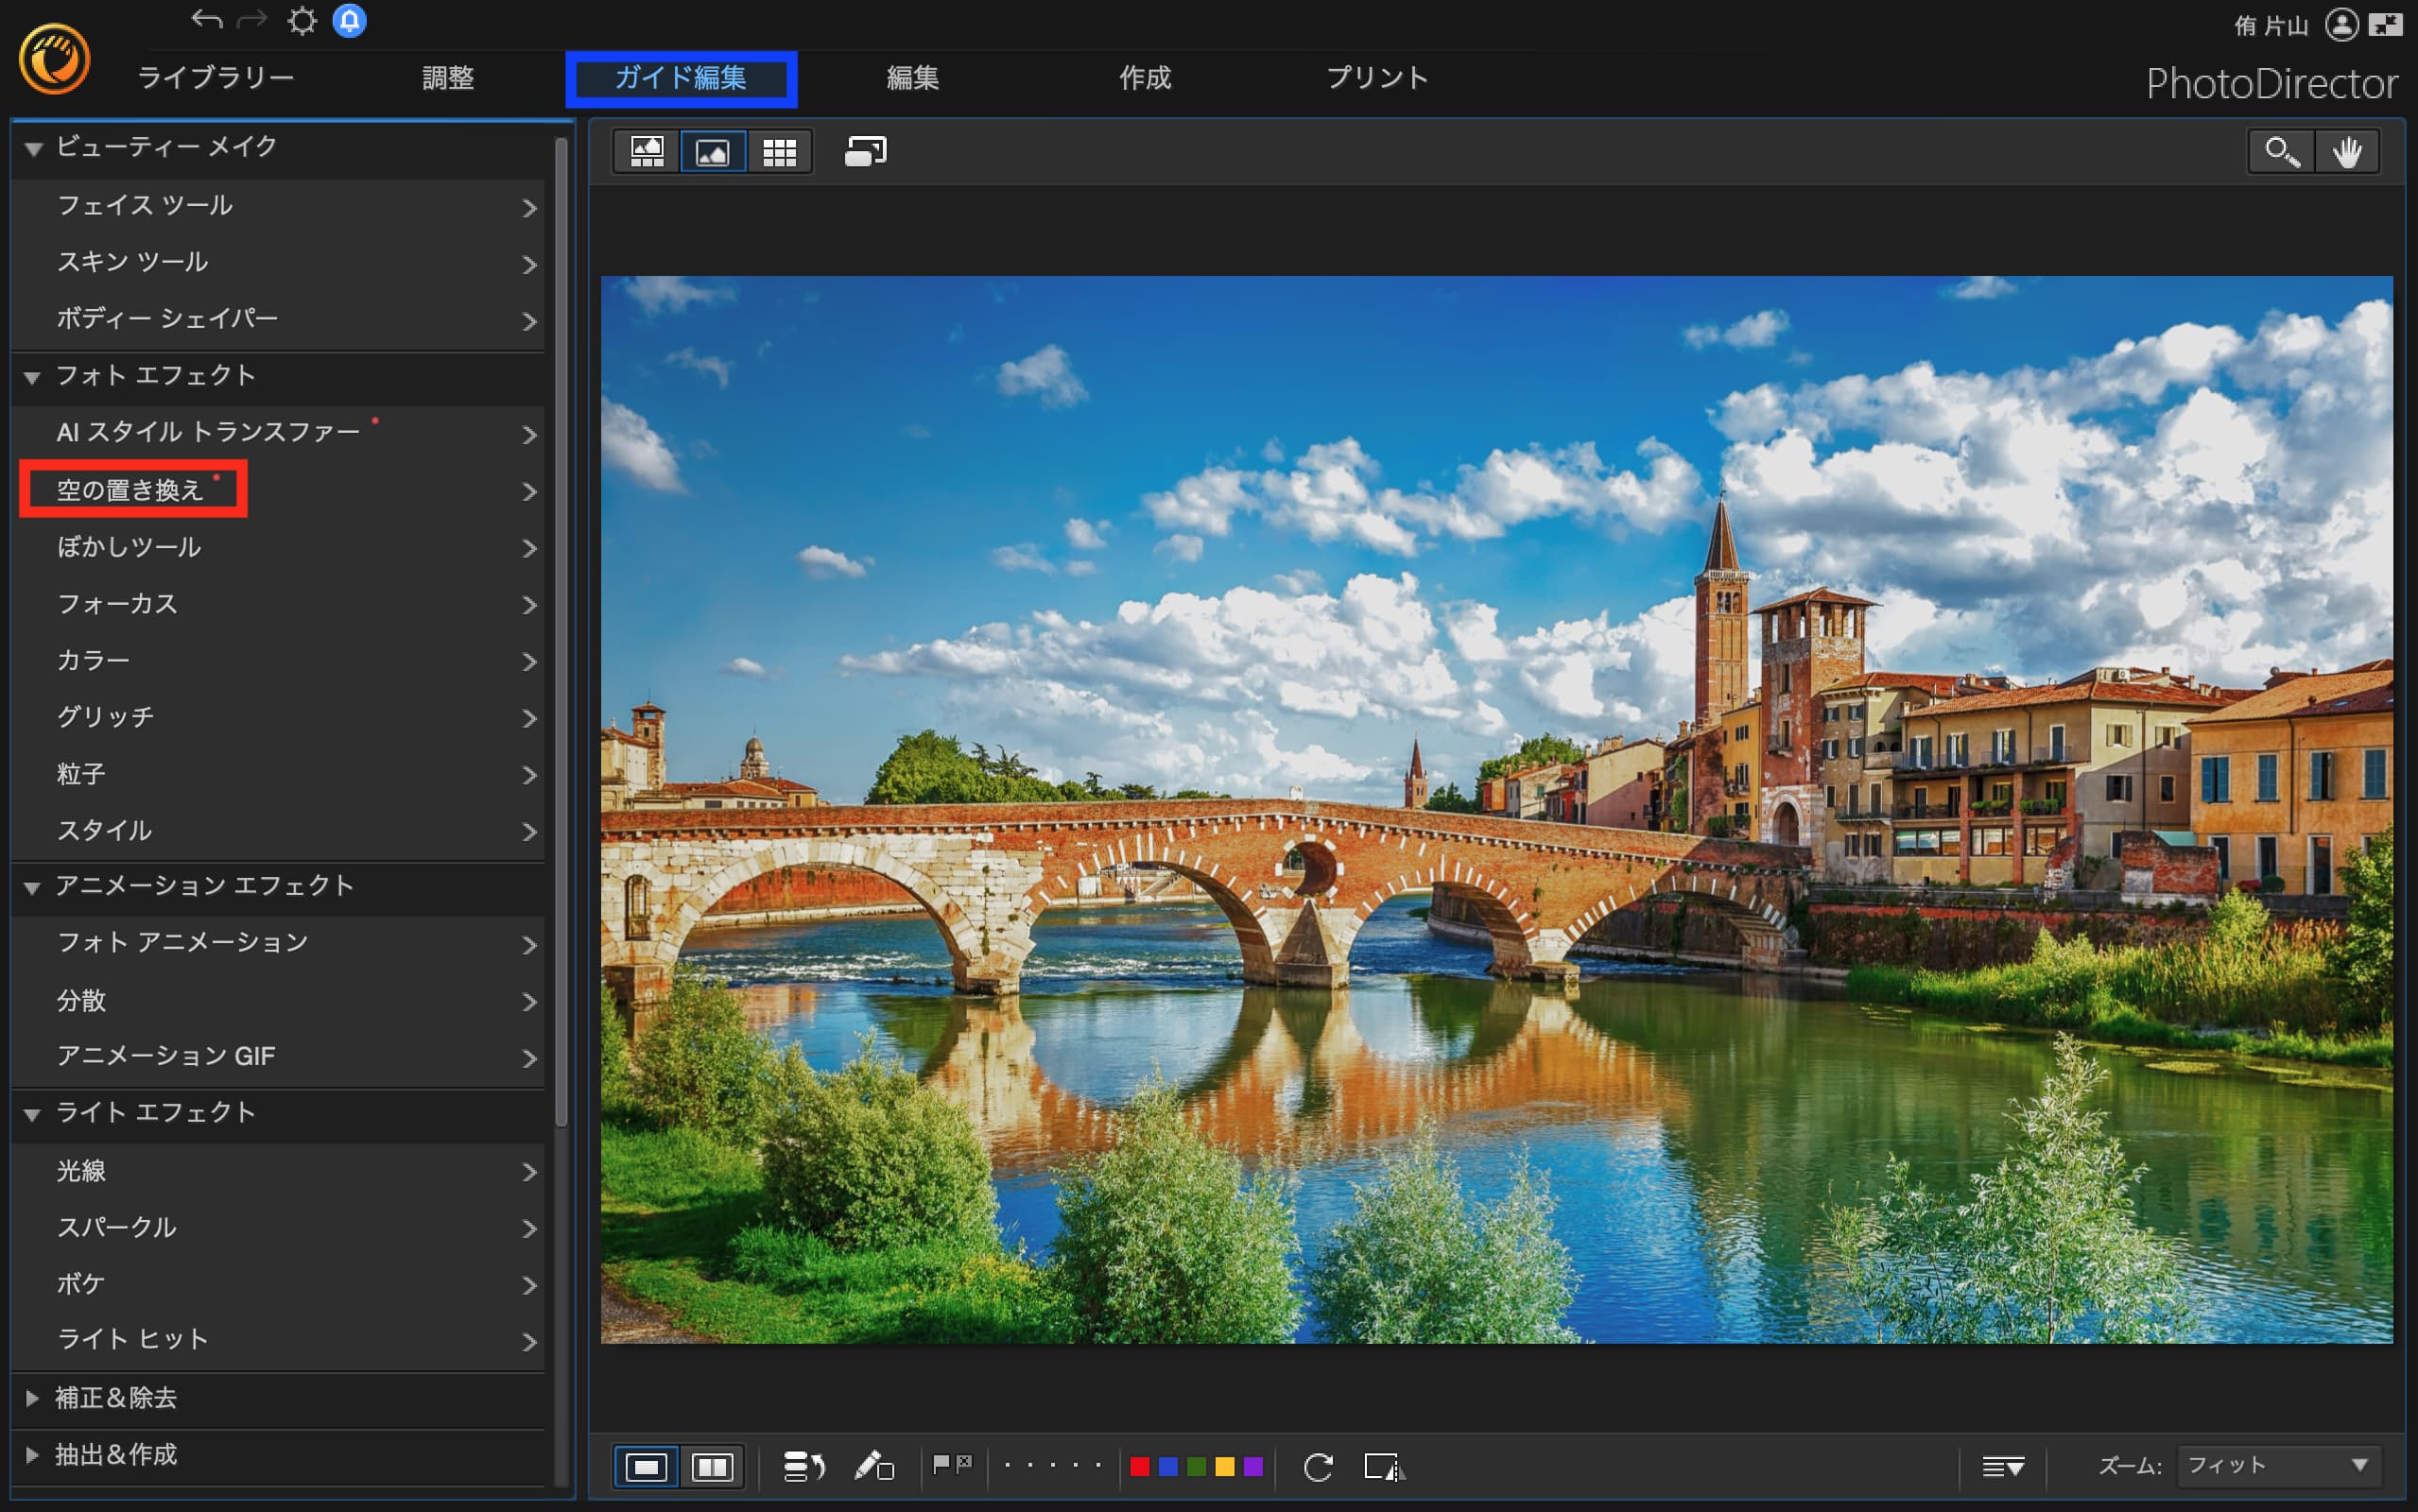Select the zoom magnifier tool
The height and width of the screenshot is (1512, 2418).
point(2281,152)
